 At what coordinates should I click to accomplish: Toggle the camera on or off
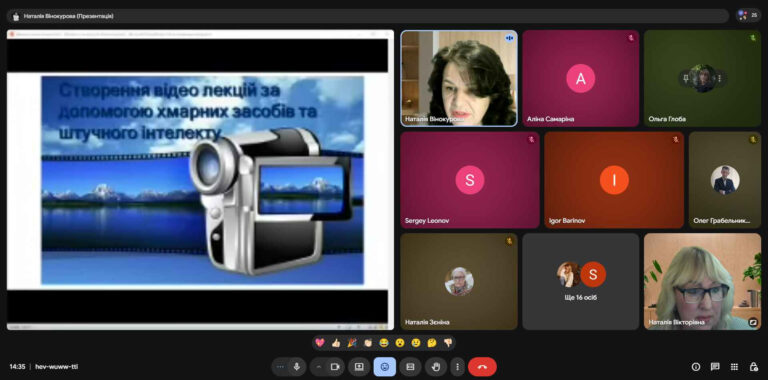pos(336,366)
